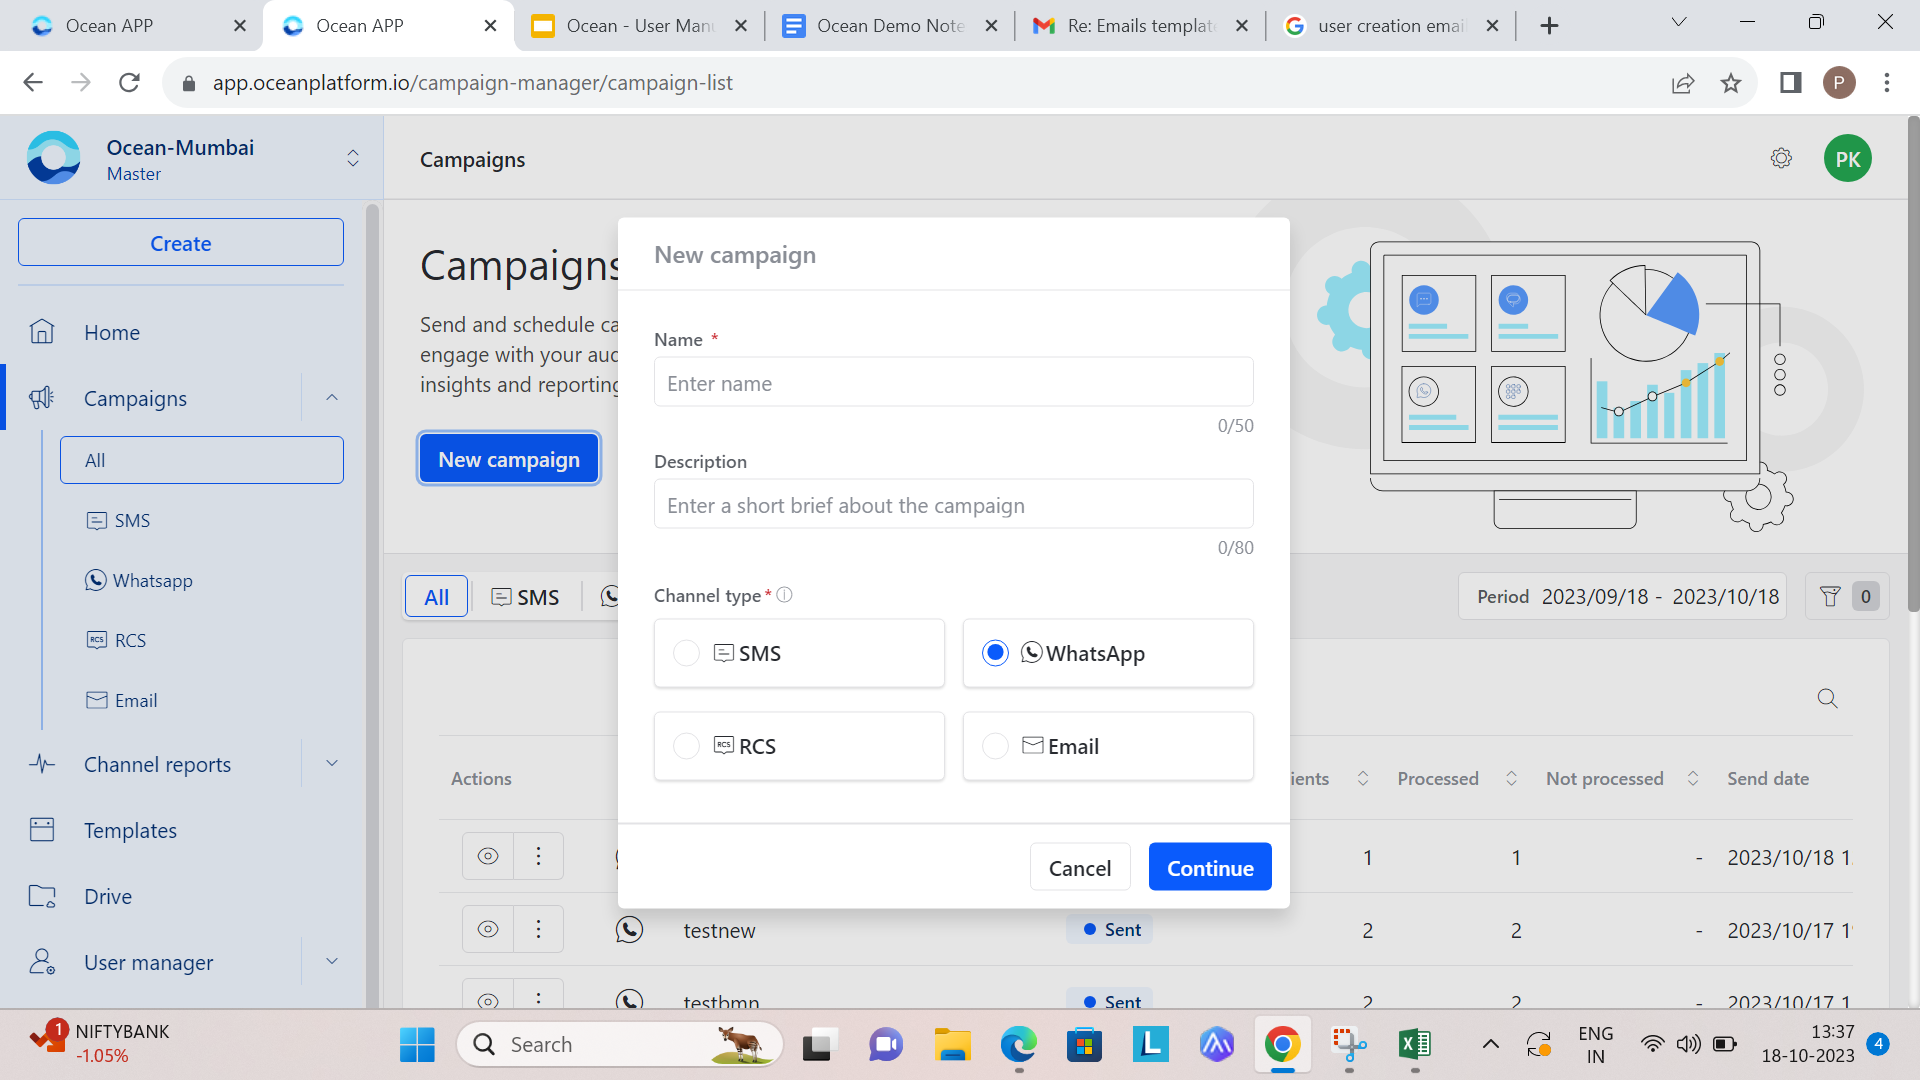Screen dimensions: 1920x1080
Task: Open the Windows Start menu
Action: coord(417,1045)
